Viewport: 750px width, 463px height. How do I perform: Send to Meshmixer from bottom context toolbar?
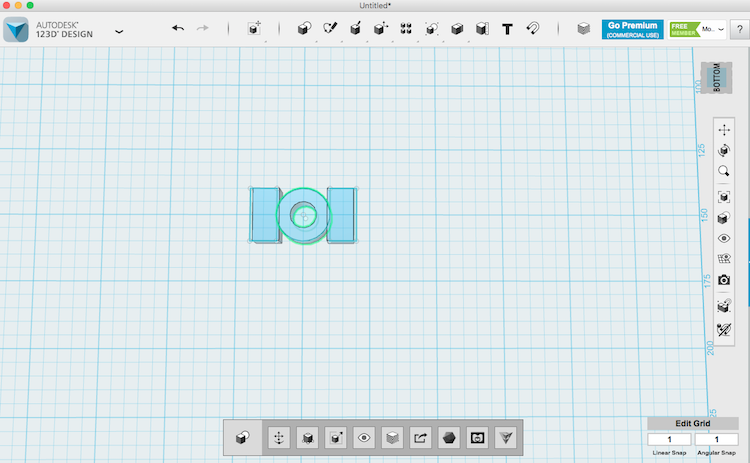point(477,438)
